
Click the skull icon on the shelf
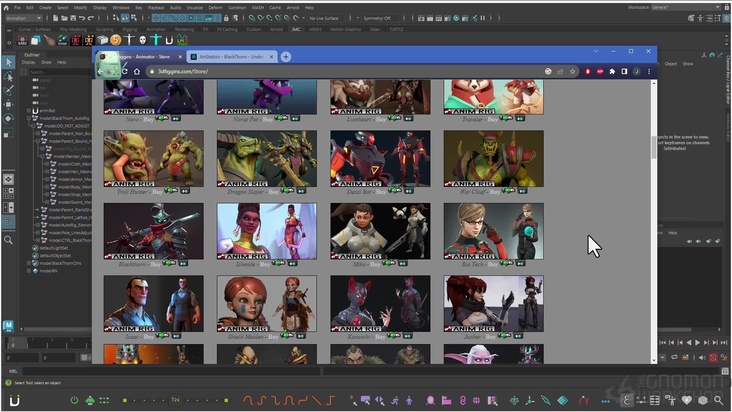(142, 39)
